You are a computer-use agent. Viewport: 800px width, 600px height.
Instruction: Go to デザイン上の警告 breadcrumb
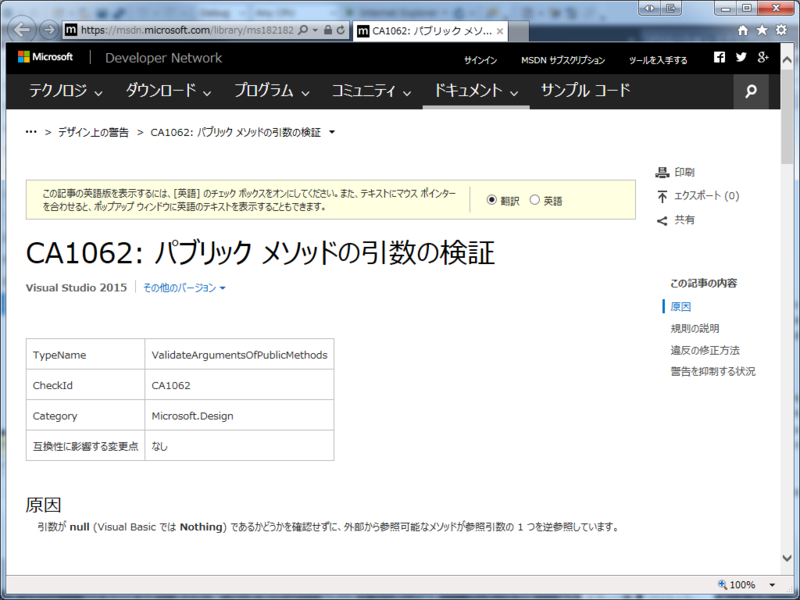click(x=93, y=133)
